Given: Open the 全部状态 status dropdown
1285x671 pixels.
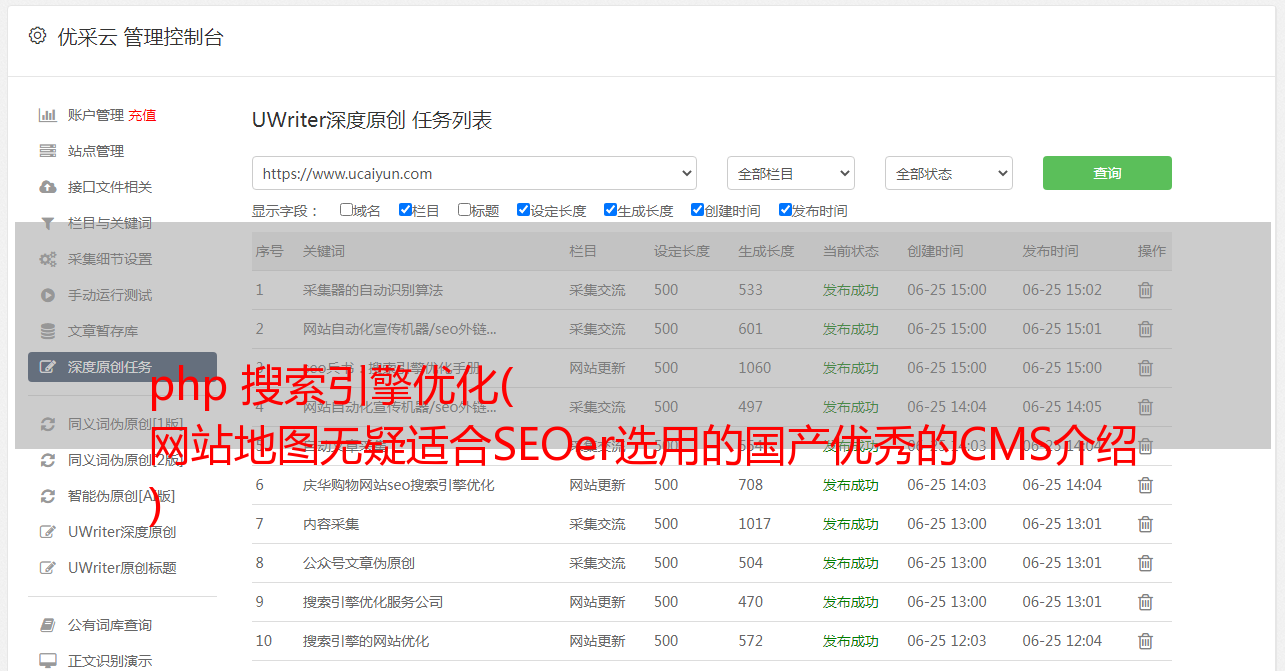Looking at the screenshot, I should pos(948,173).
